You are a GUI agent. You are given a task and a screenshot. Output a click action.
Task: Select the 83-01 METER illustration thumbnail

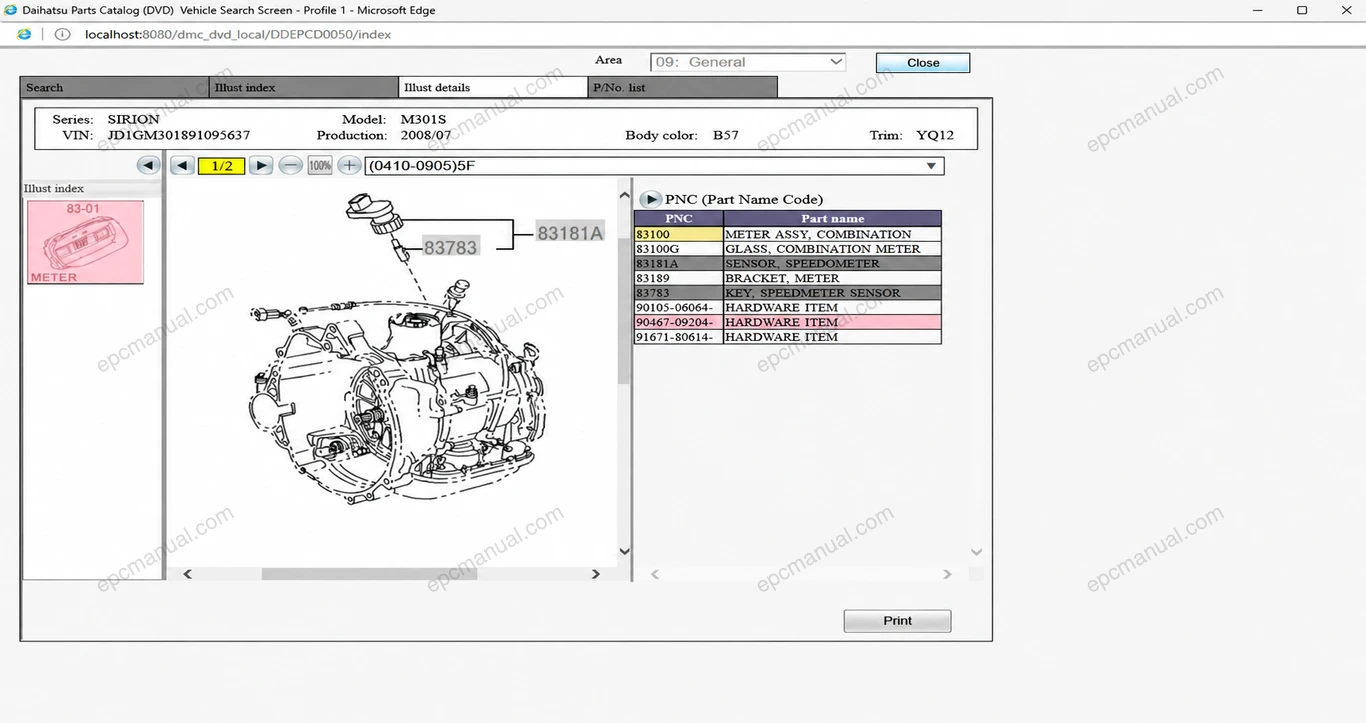coord(85,242)
